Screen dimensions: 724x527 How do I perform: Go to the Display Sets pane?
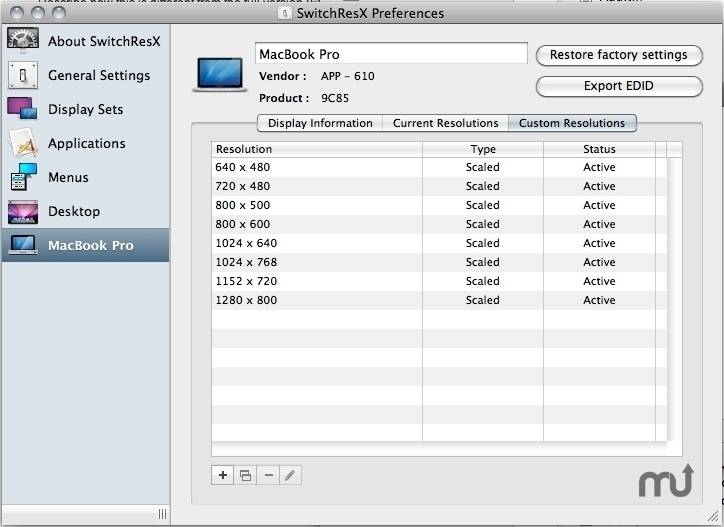click(85, 109)
